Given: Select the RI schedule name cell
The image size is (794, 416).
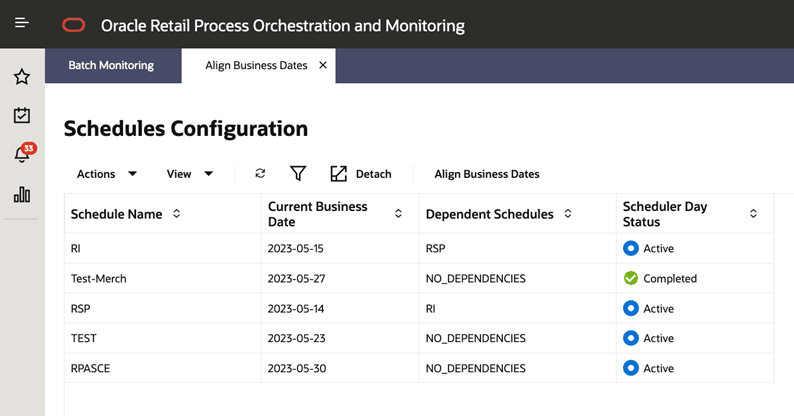Looking at the screenshot, I should [163, 248].
